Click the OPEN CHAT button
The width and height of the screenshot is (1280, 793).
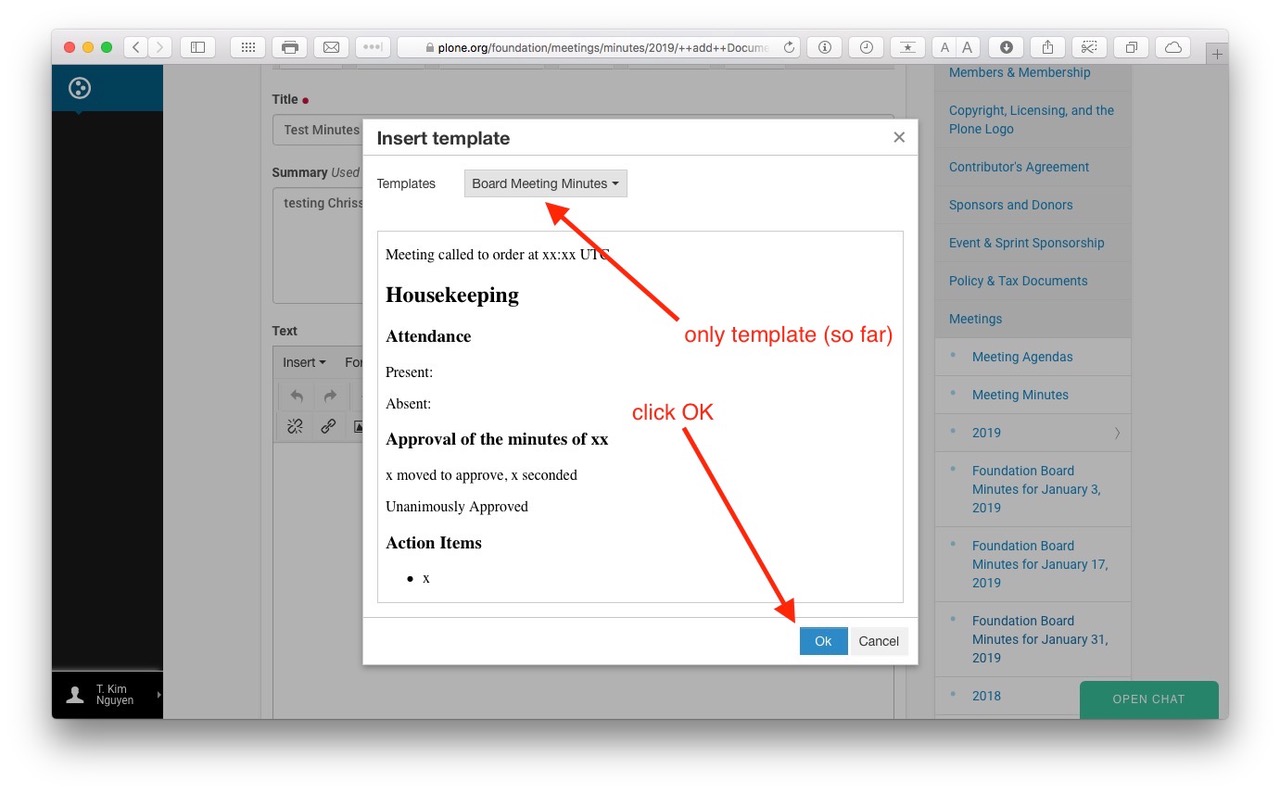(1149, 699)
